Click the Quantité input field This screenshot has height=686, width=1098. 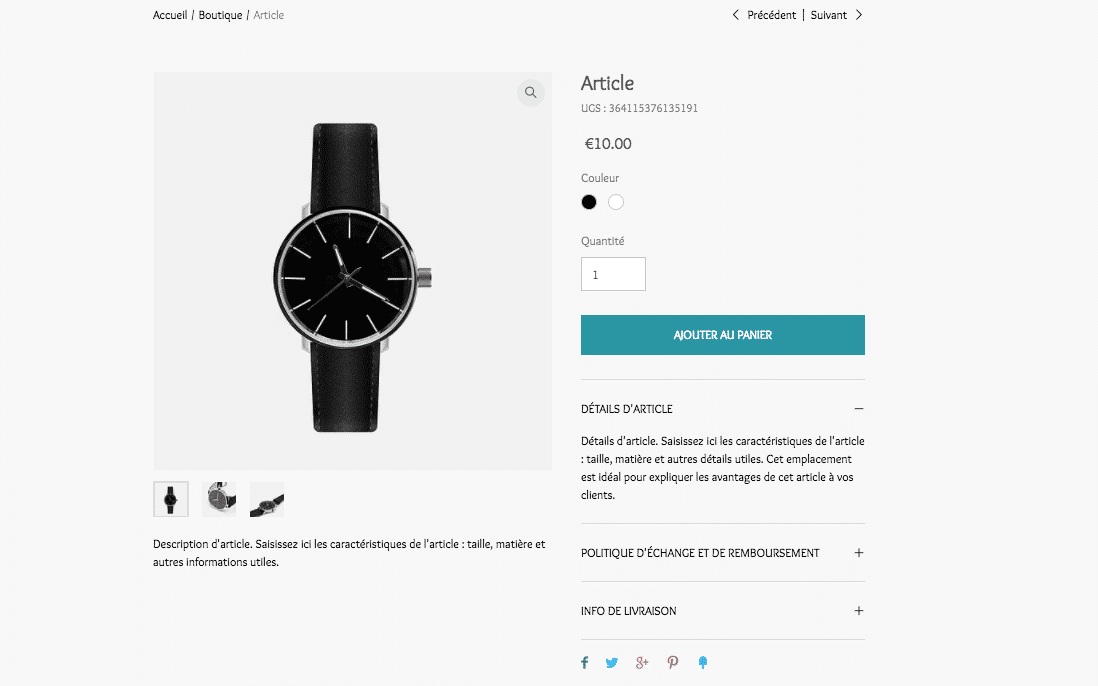[x=613, y=274]
